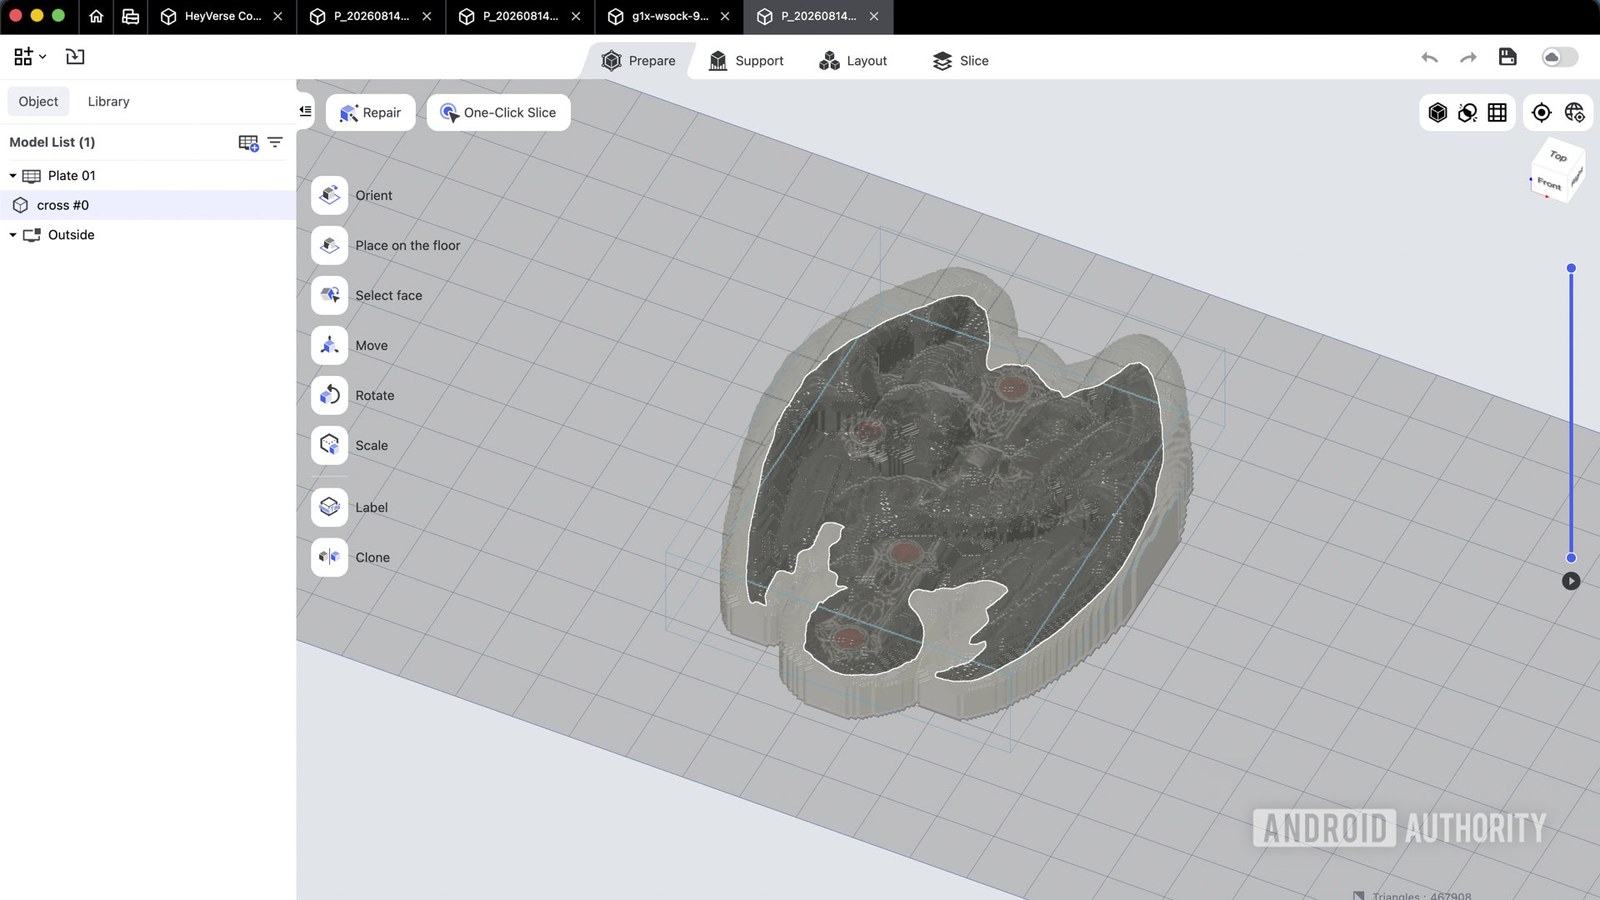
Task: Switch to section view mode icon
Action: tap(1468, 113)
